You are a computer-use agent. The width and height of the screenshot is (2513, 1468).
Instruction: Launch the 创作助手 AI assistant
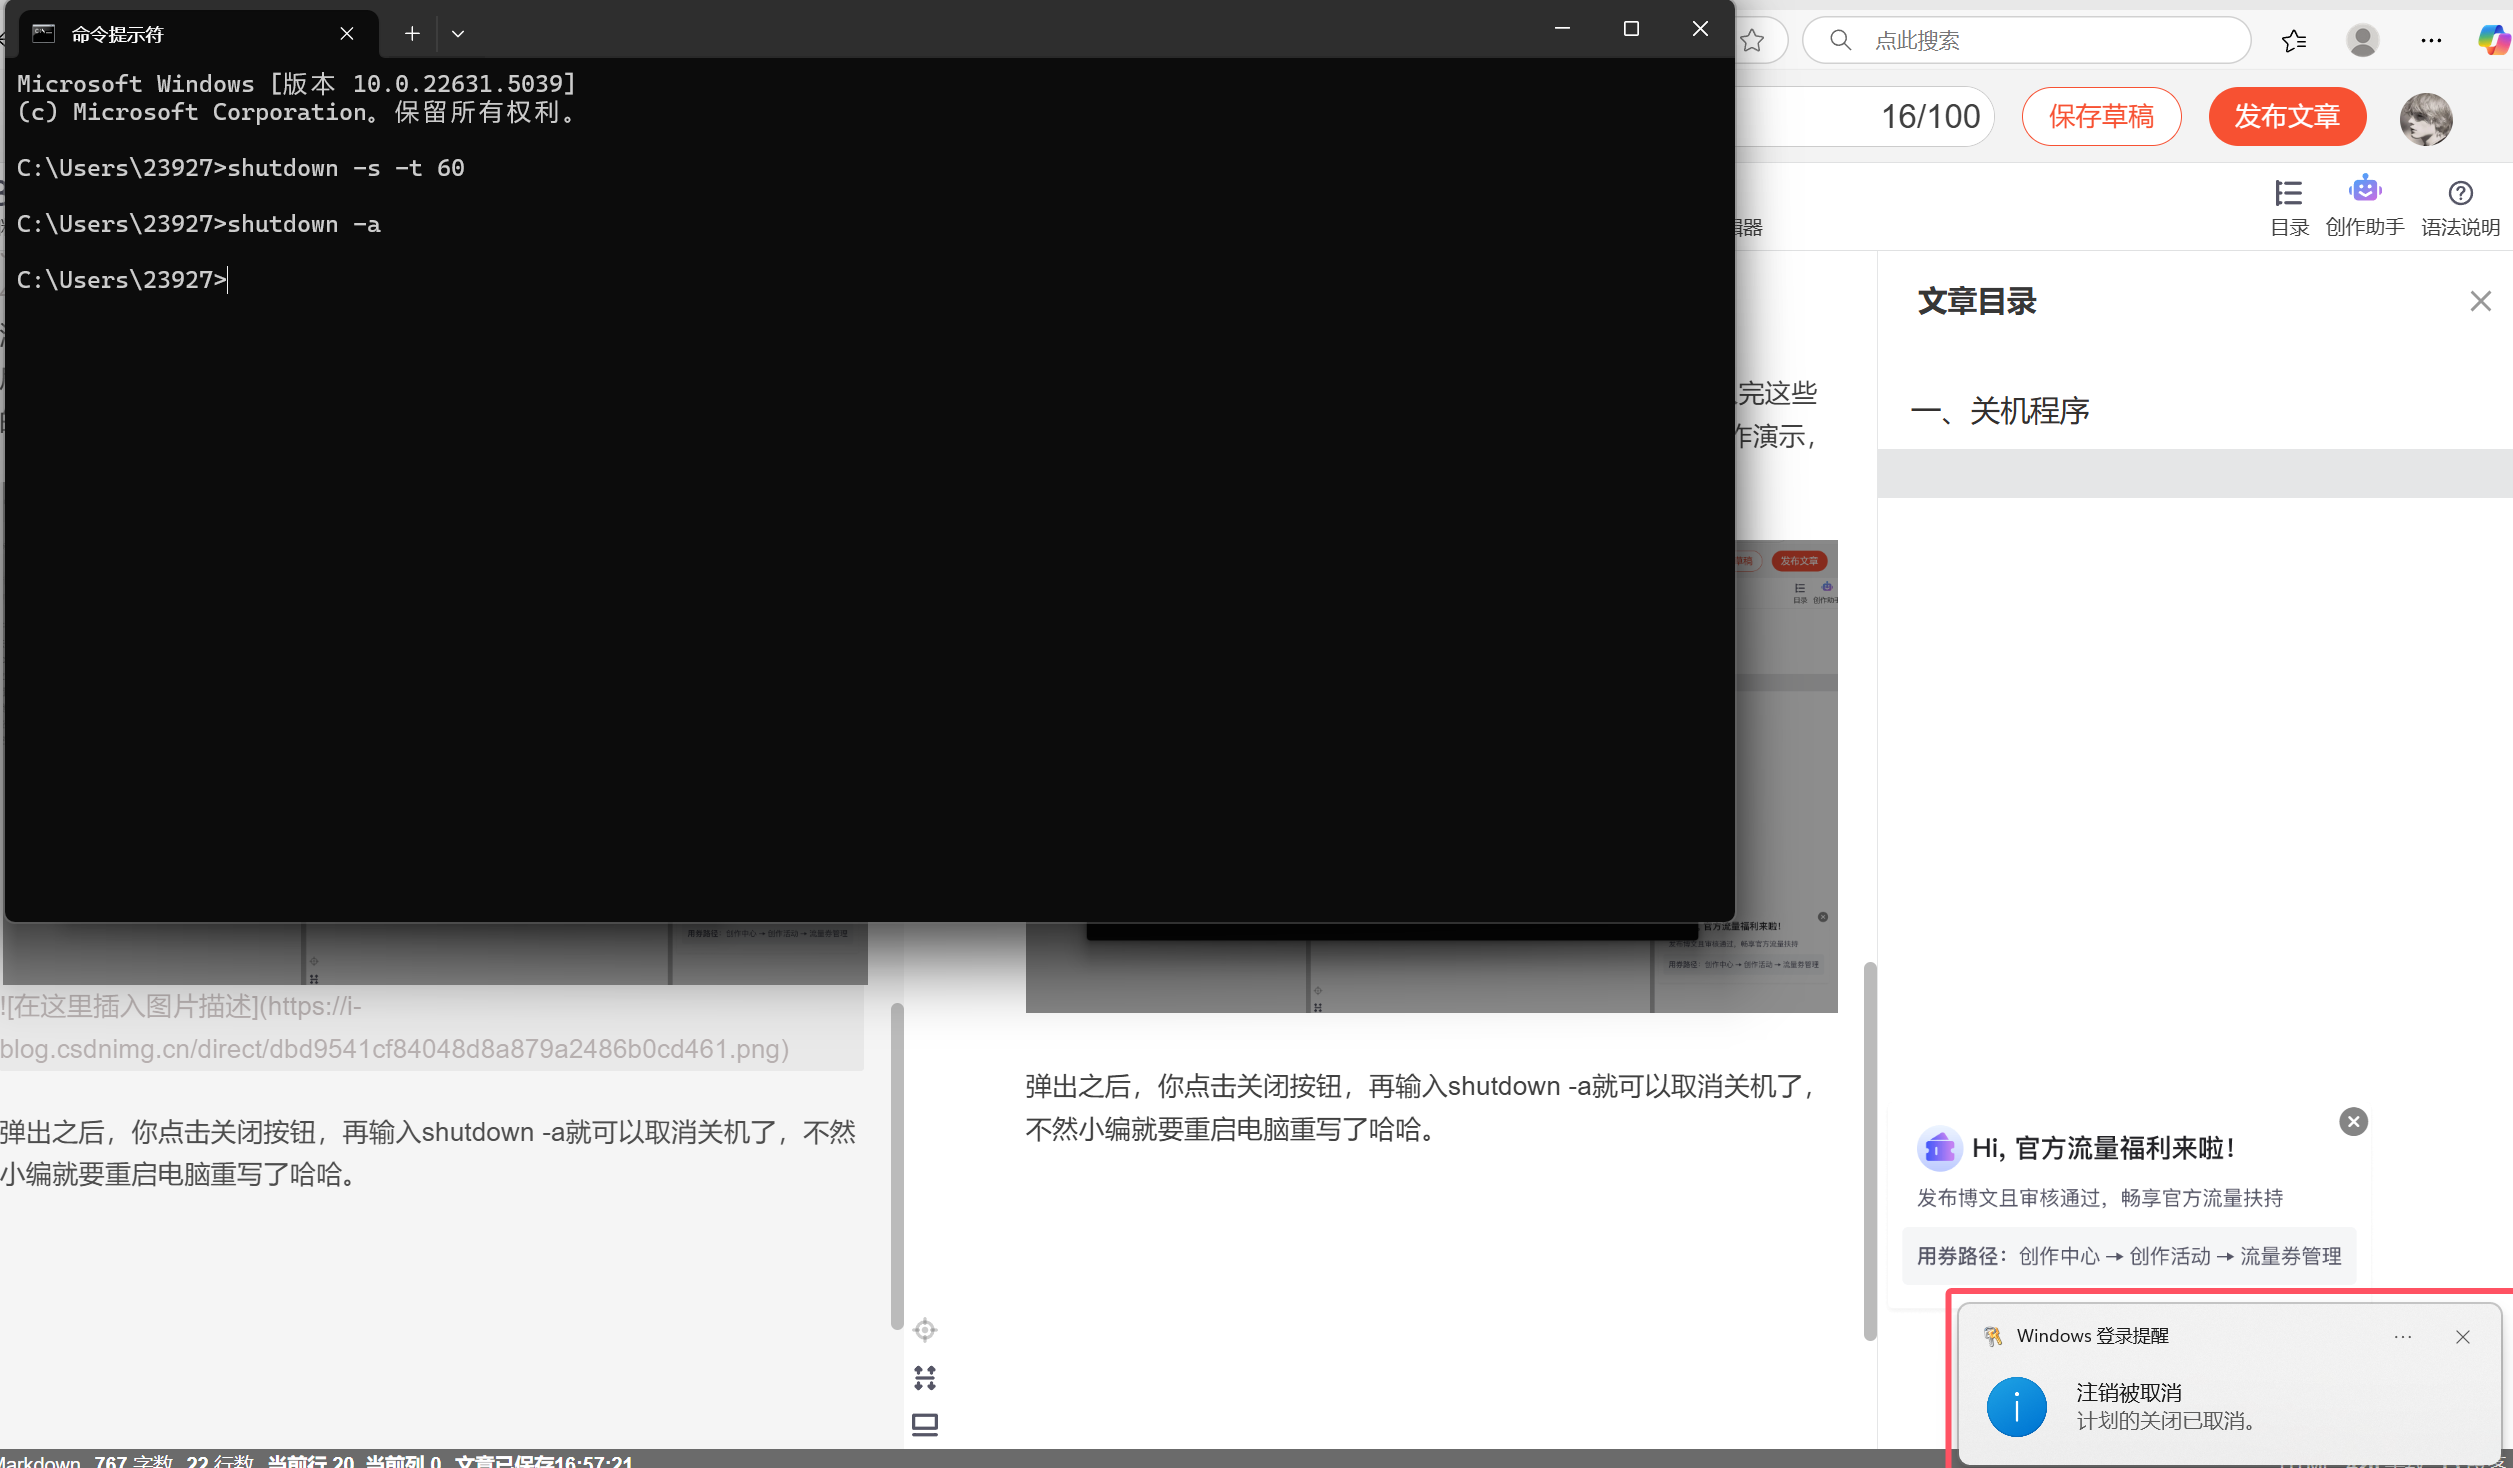(x=2364, y=205)
